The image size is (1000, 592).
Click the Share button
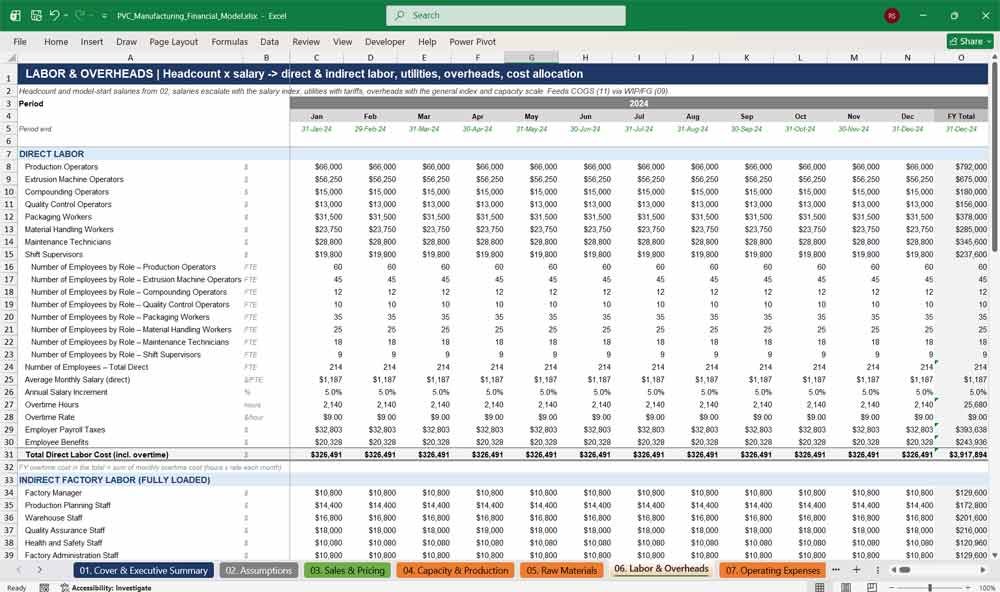pyautogui.click(x=970, y=41)
